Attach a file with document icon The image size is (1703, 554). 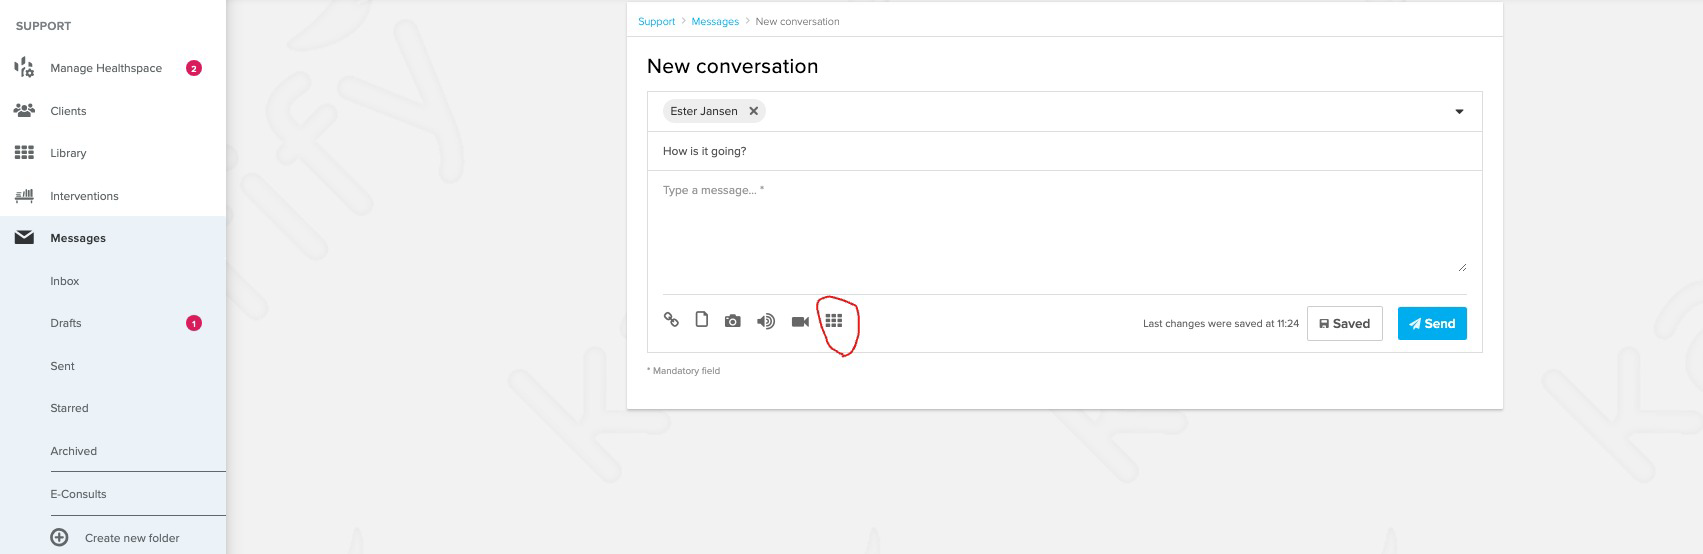(702, 320)
